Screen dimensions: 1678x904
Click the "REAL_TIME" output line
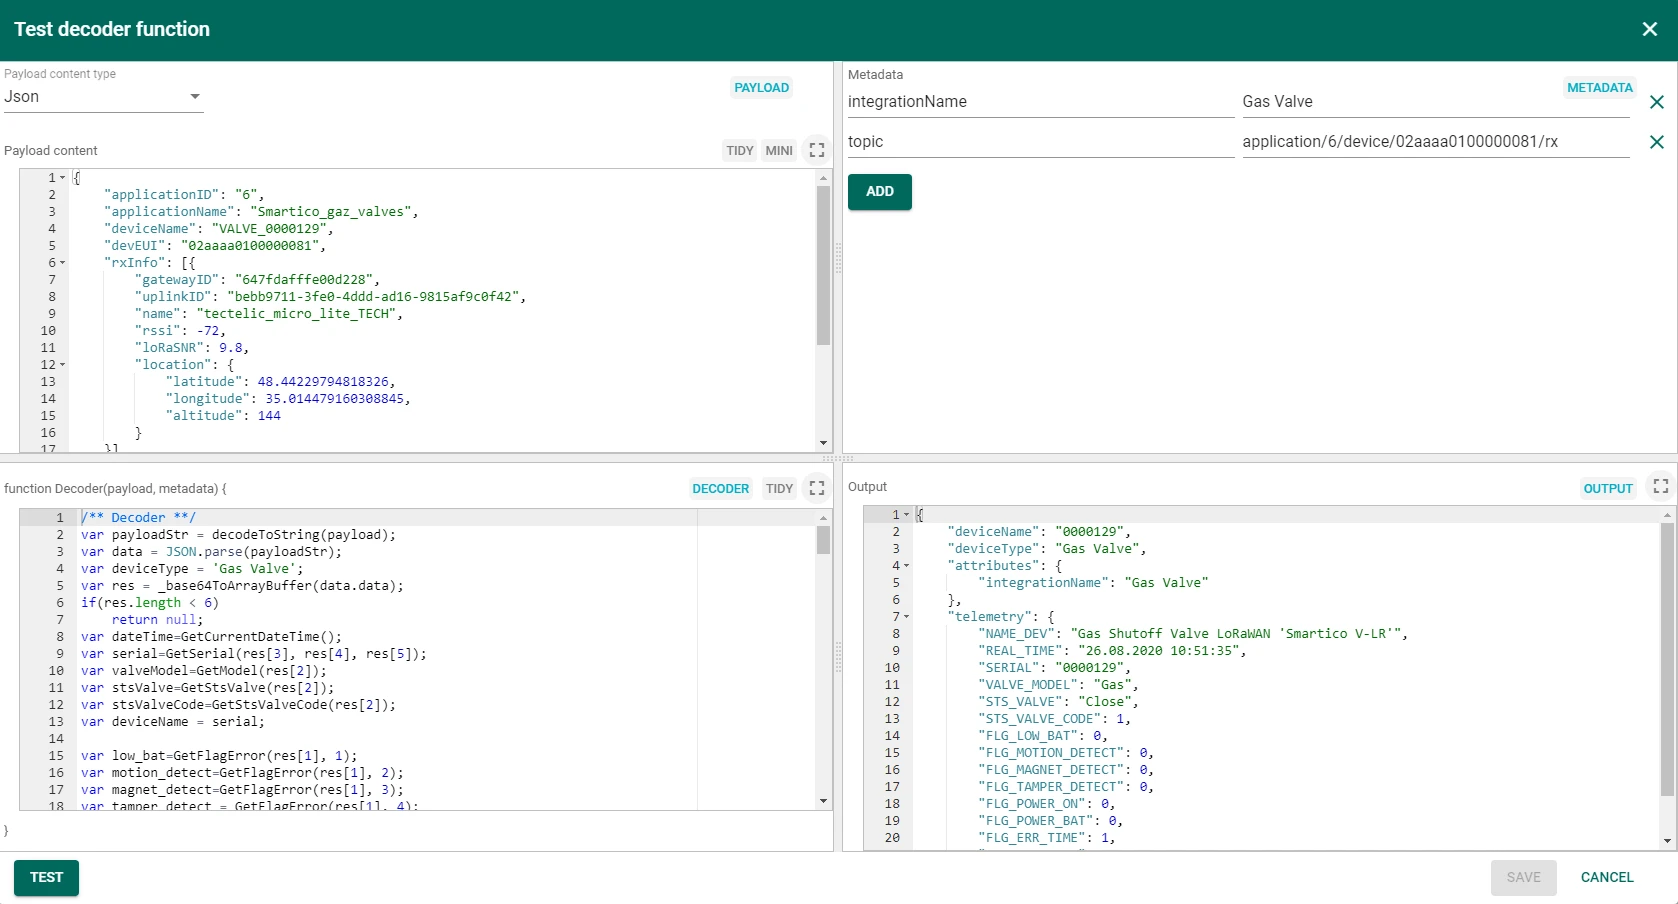tap(1112, 651)
